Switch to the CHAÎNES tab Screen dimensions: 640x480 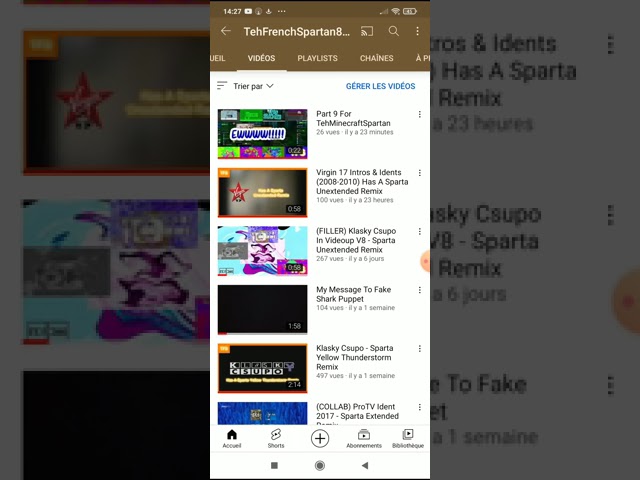pos(377,58)
